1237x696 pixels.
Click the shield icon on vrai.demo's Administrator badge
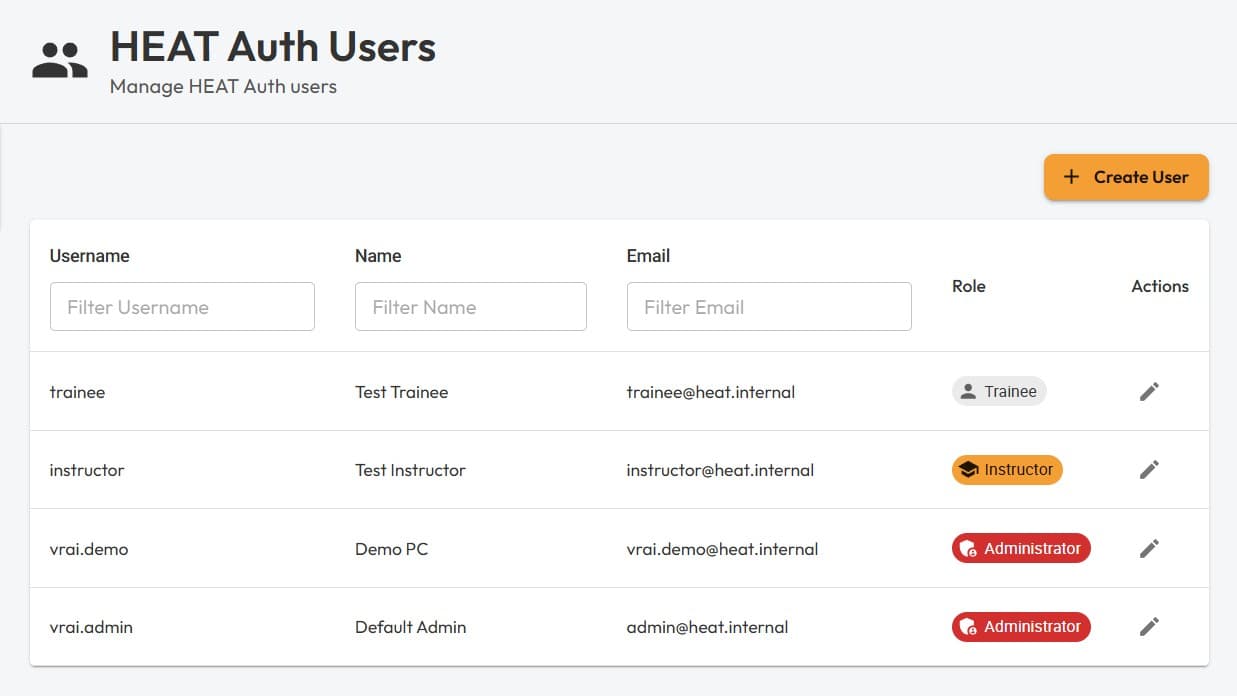[x=966, y=548]
